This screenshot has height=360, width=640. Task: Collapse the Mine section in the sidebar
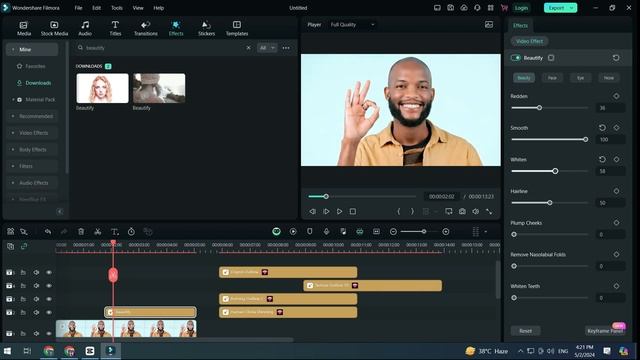point(13,49)
